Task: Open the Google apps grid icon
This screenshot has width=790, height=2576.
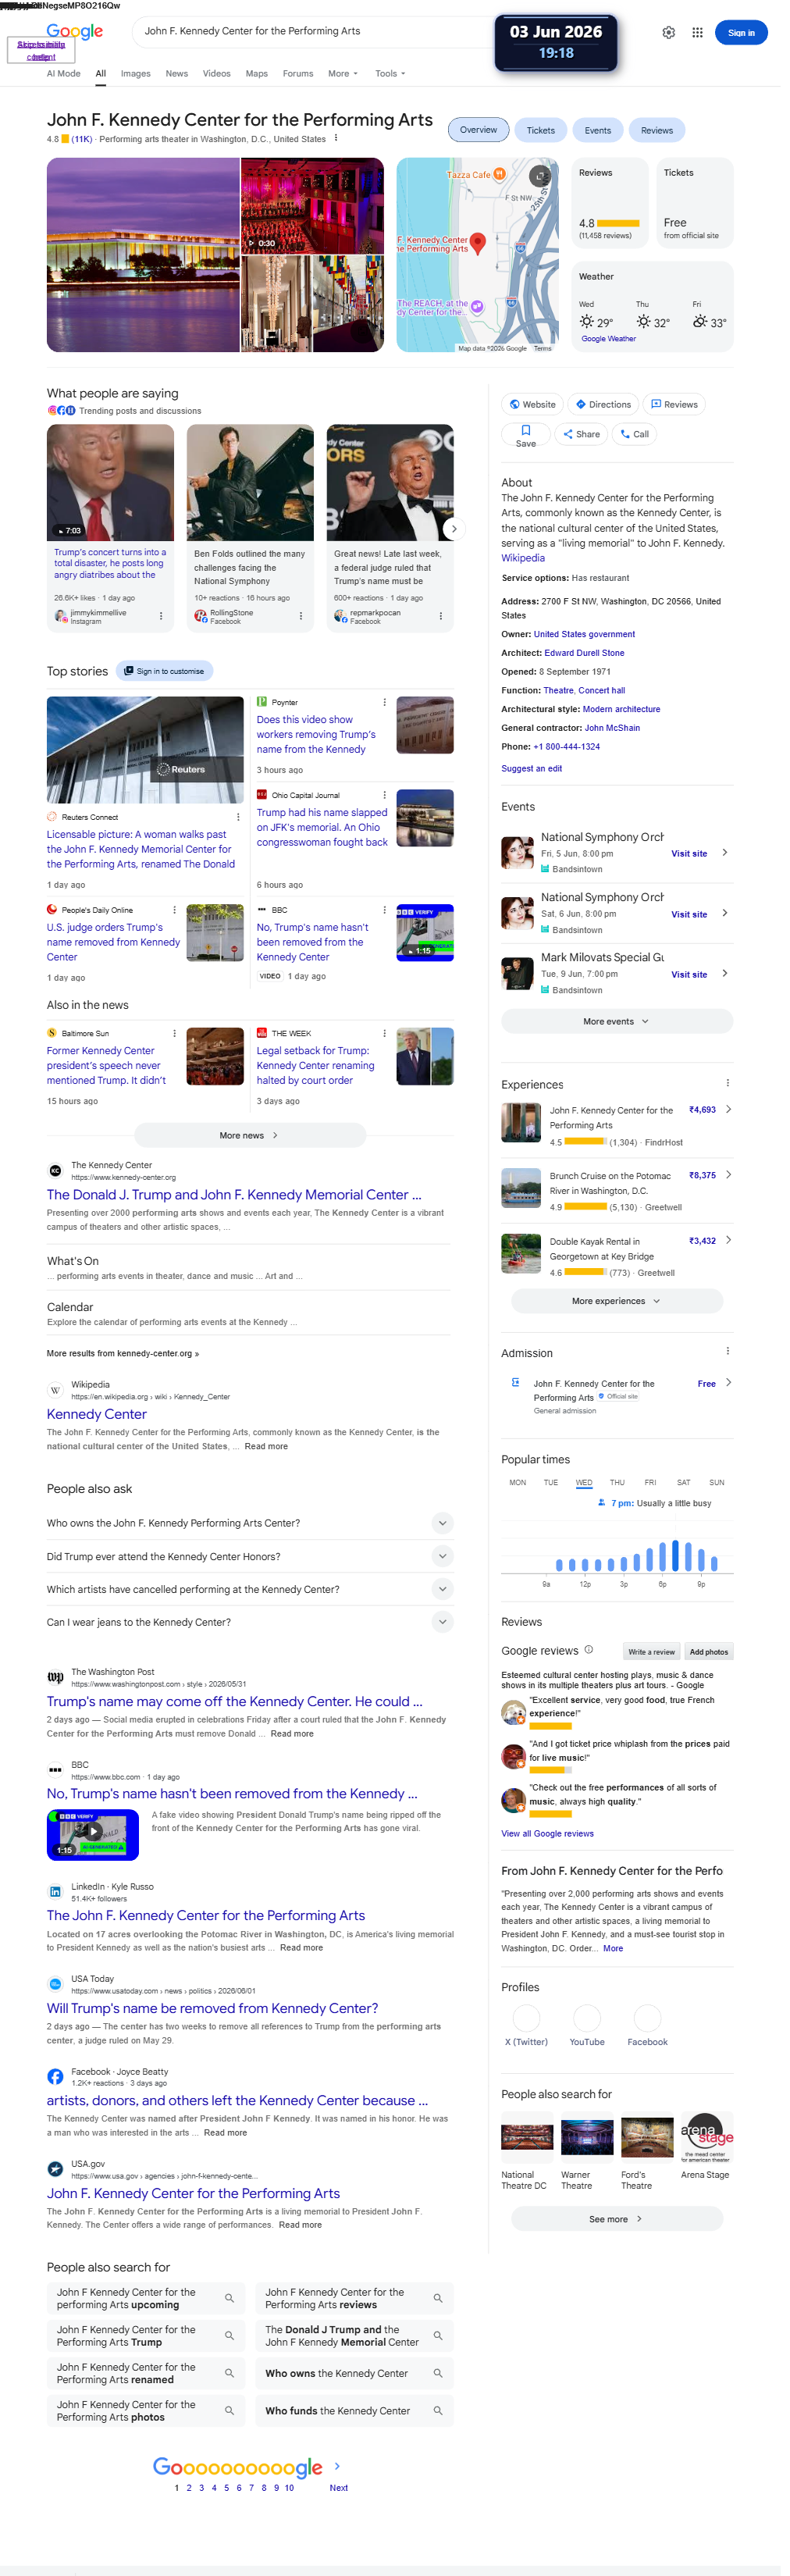Action: [x=697, y=33]
